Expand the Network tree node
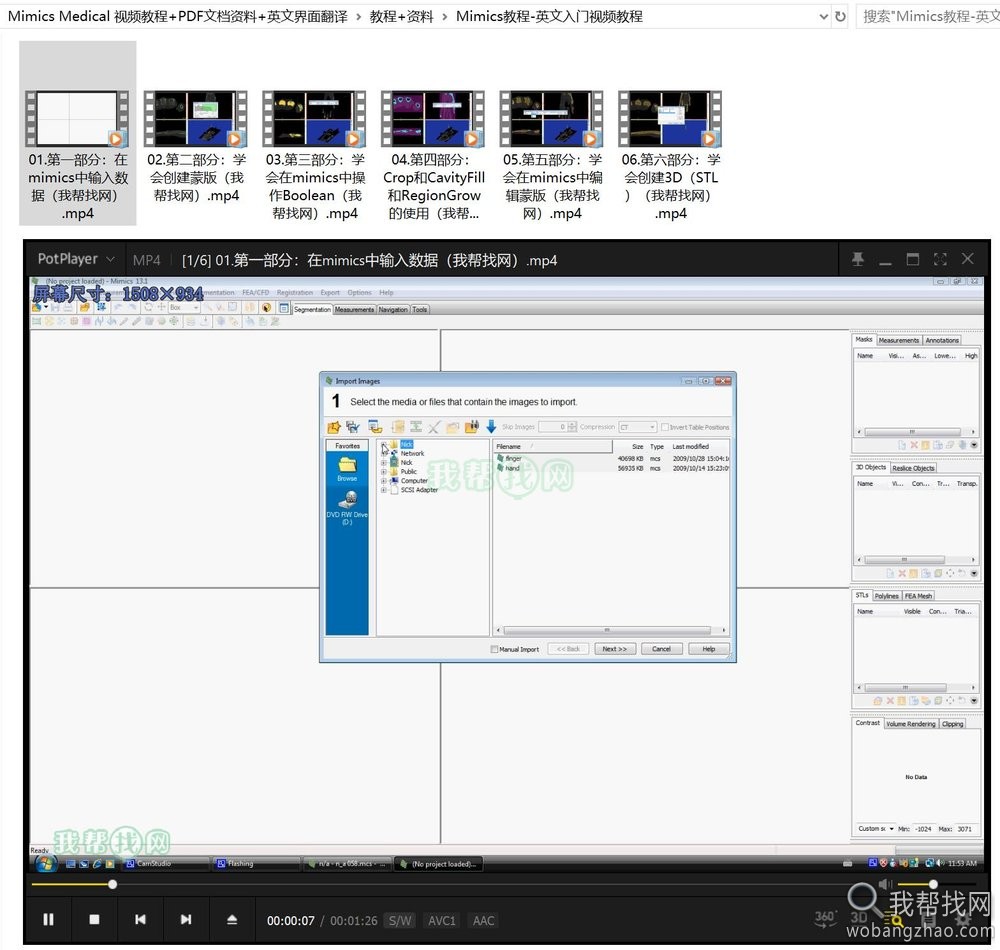The height and width of the screenshot is (950, 1000). (384, 453)
